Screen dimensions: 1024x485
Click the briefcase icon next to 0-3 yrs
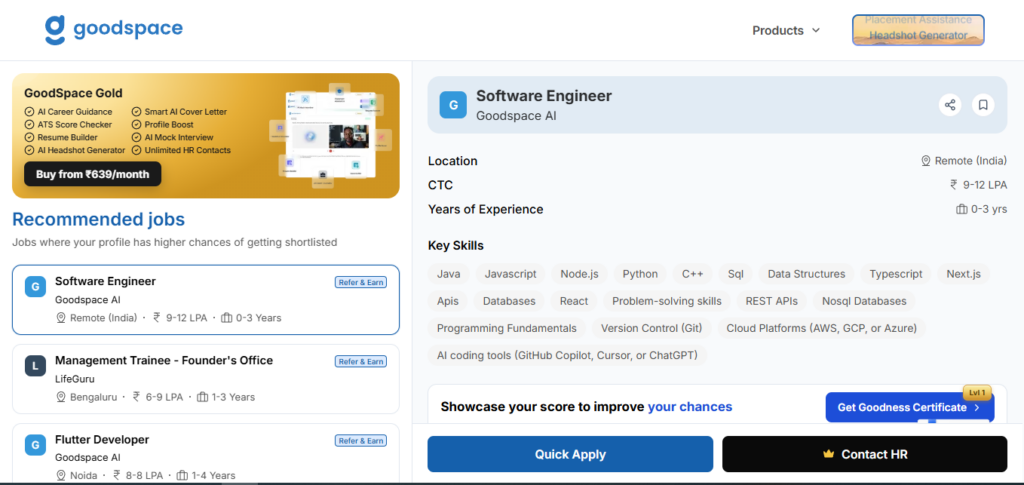pos(962,210)
